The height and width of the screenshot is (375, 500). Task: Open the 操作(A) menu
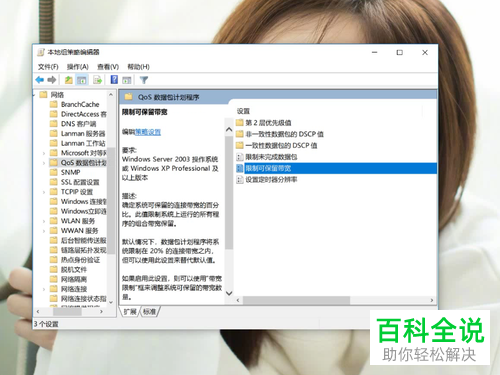78,67
